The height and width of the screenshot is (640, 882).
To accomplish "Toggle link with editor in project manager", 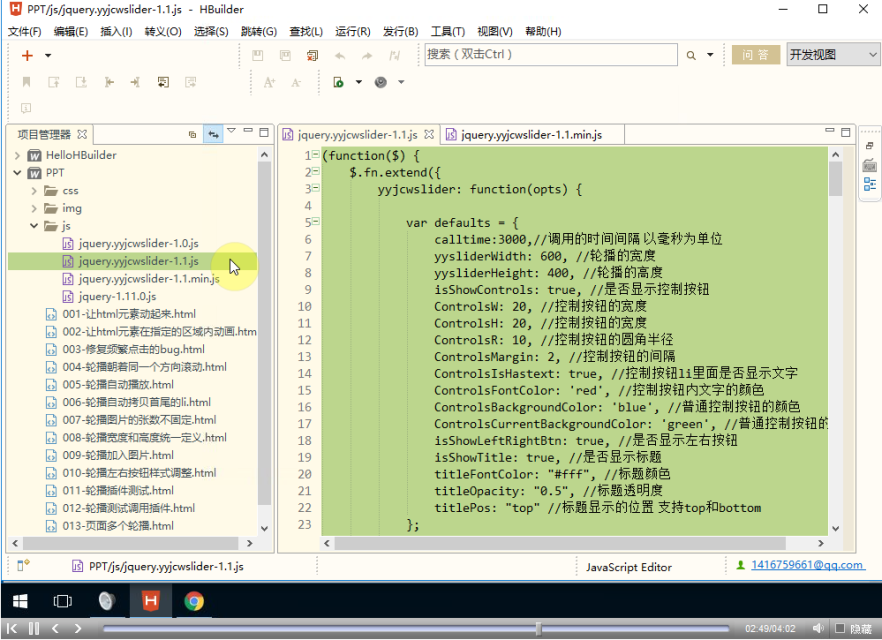I will coord(212,133).
